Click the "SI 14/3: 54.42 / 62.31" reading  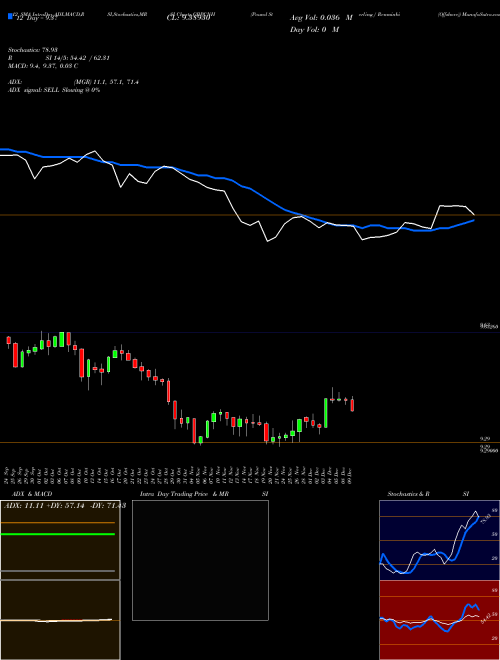pos(78,58)
